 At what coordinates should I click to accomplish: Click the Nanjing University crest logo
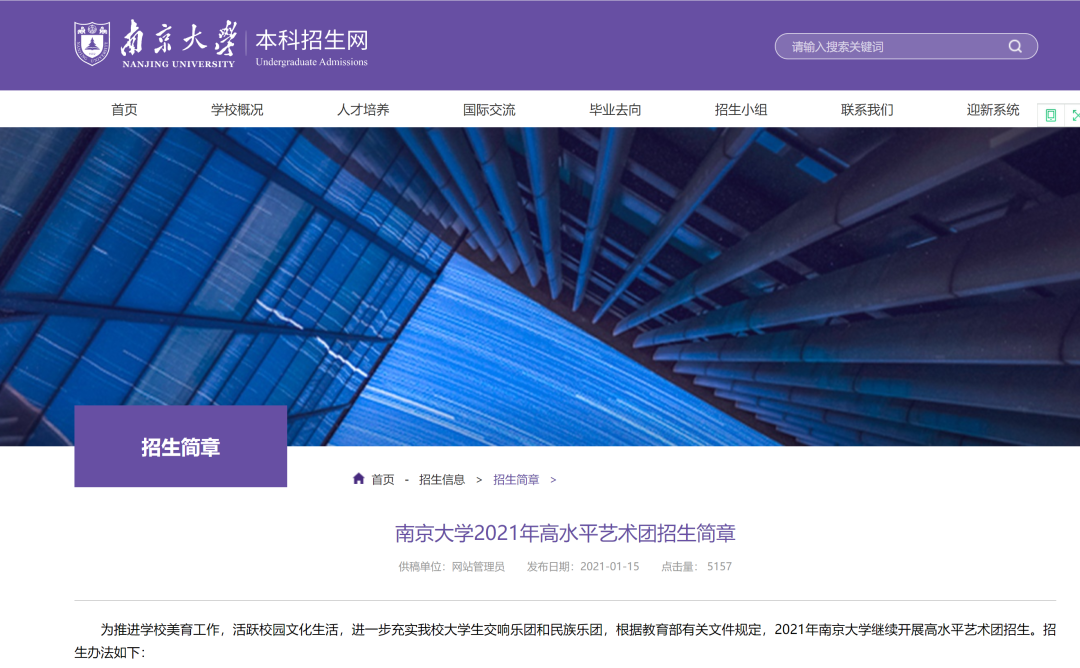pos(92,44)
